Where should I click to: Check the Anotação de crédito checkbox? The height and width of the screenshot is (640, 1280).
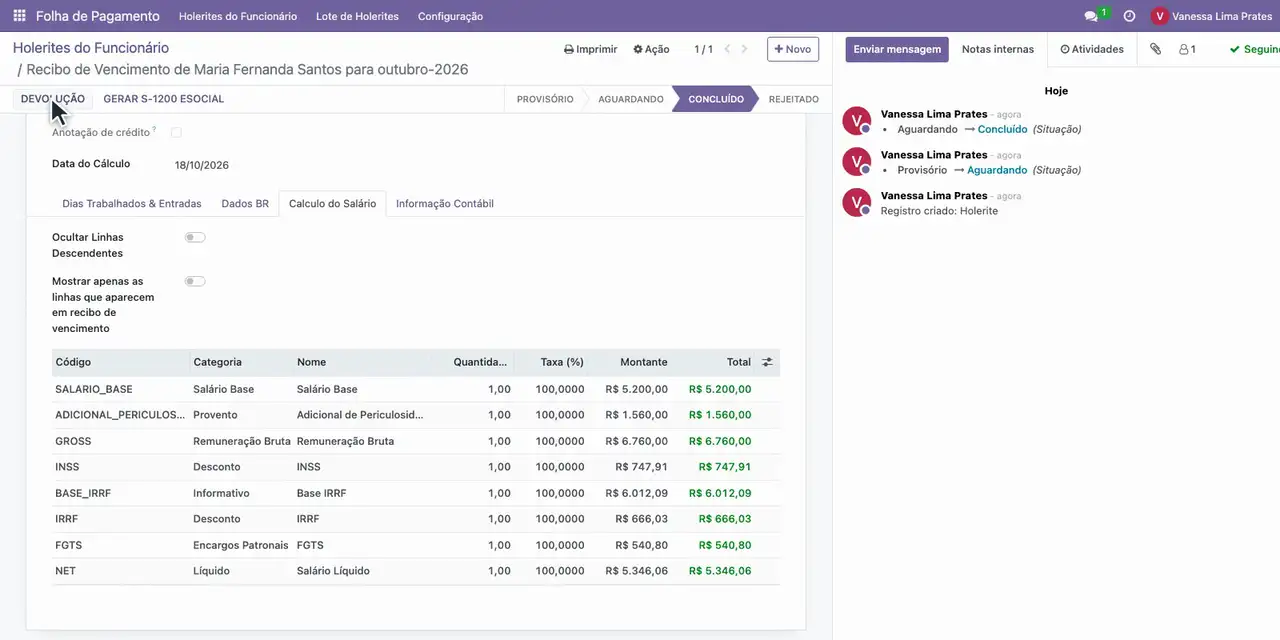coord(176,132)
